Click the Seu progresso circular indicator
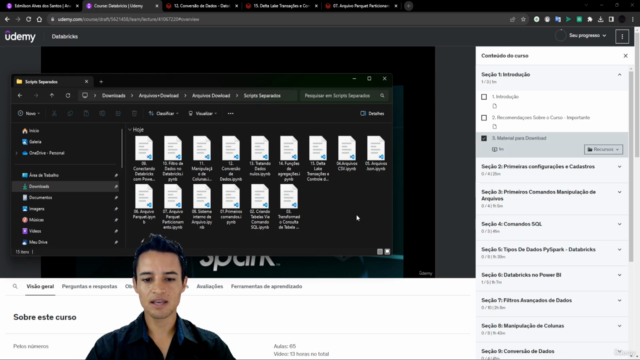 (x=560, y=36)
